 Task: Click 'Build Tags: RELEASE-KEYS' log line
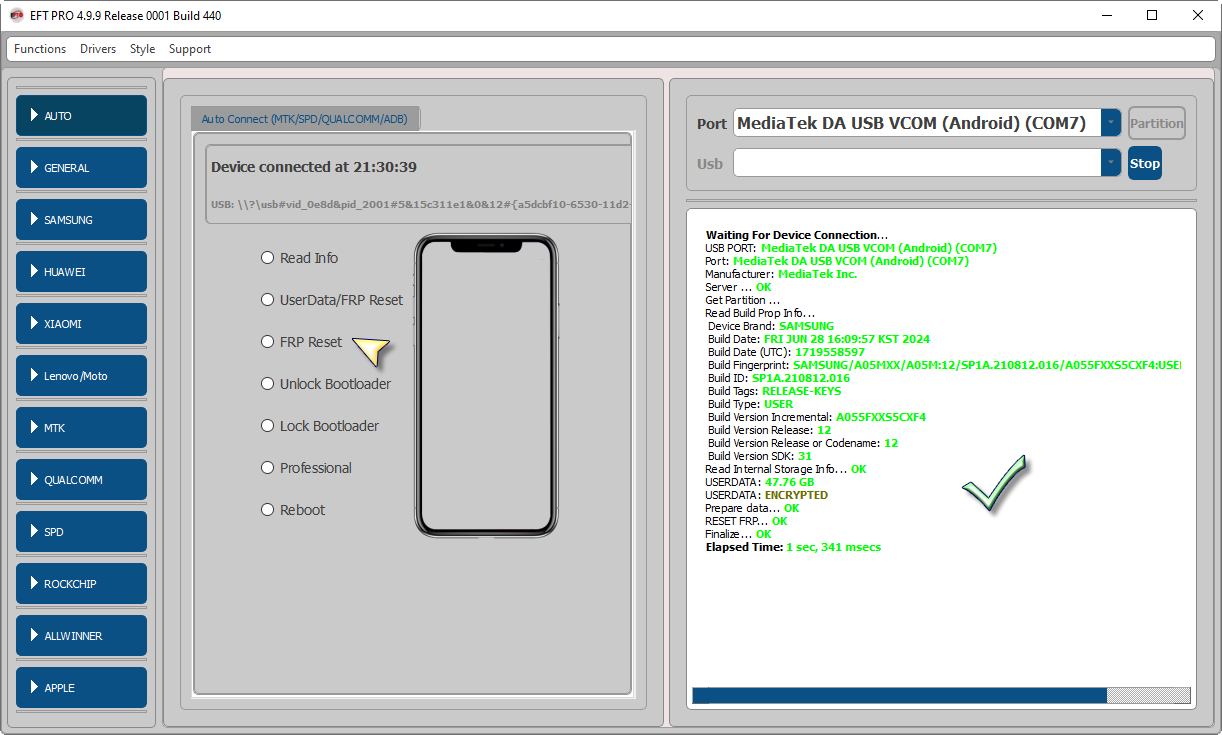pyautogui.click(x=774, y=391)
